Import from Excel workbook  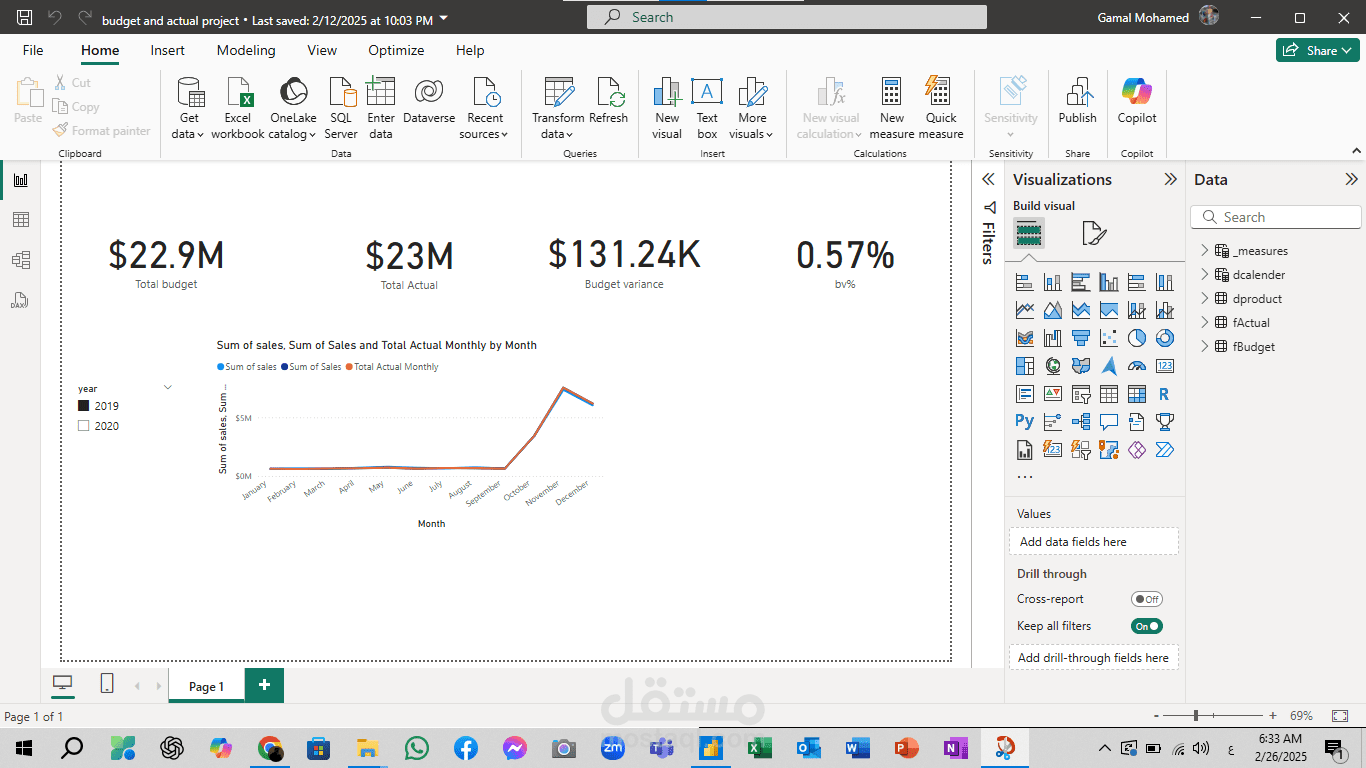238,108
